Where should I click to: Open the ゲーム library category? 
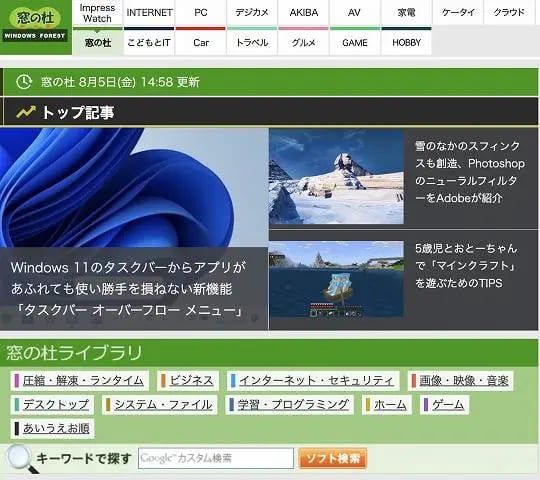[x=444, y=405]
